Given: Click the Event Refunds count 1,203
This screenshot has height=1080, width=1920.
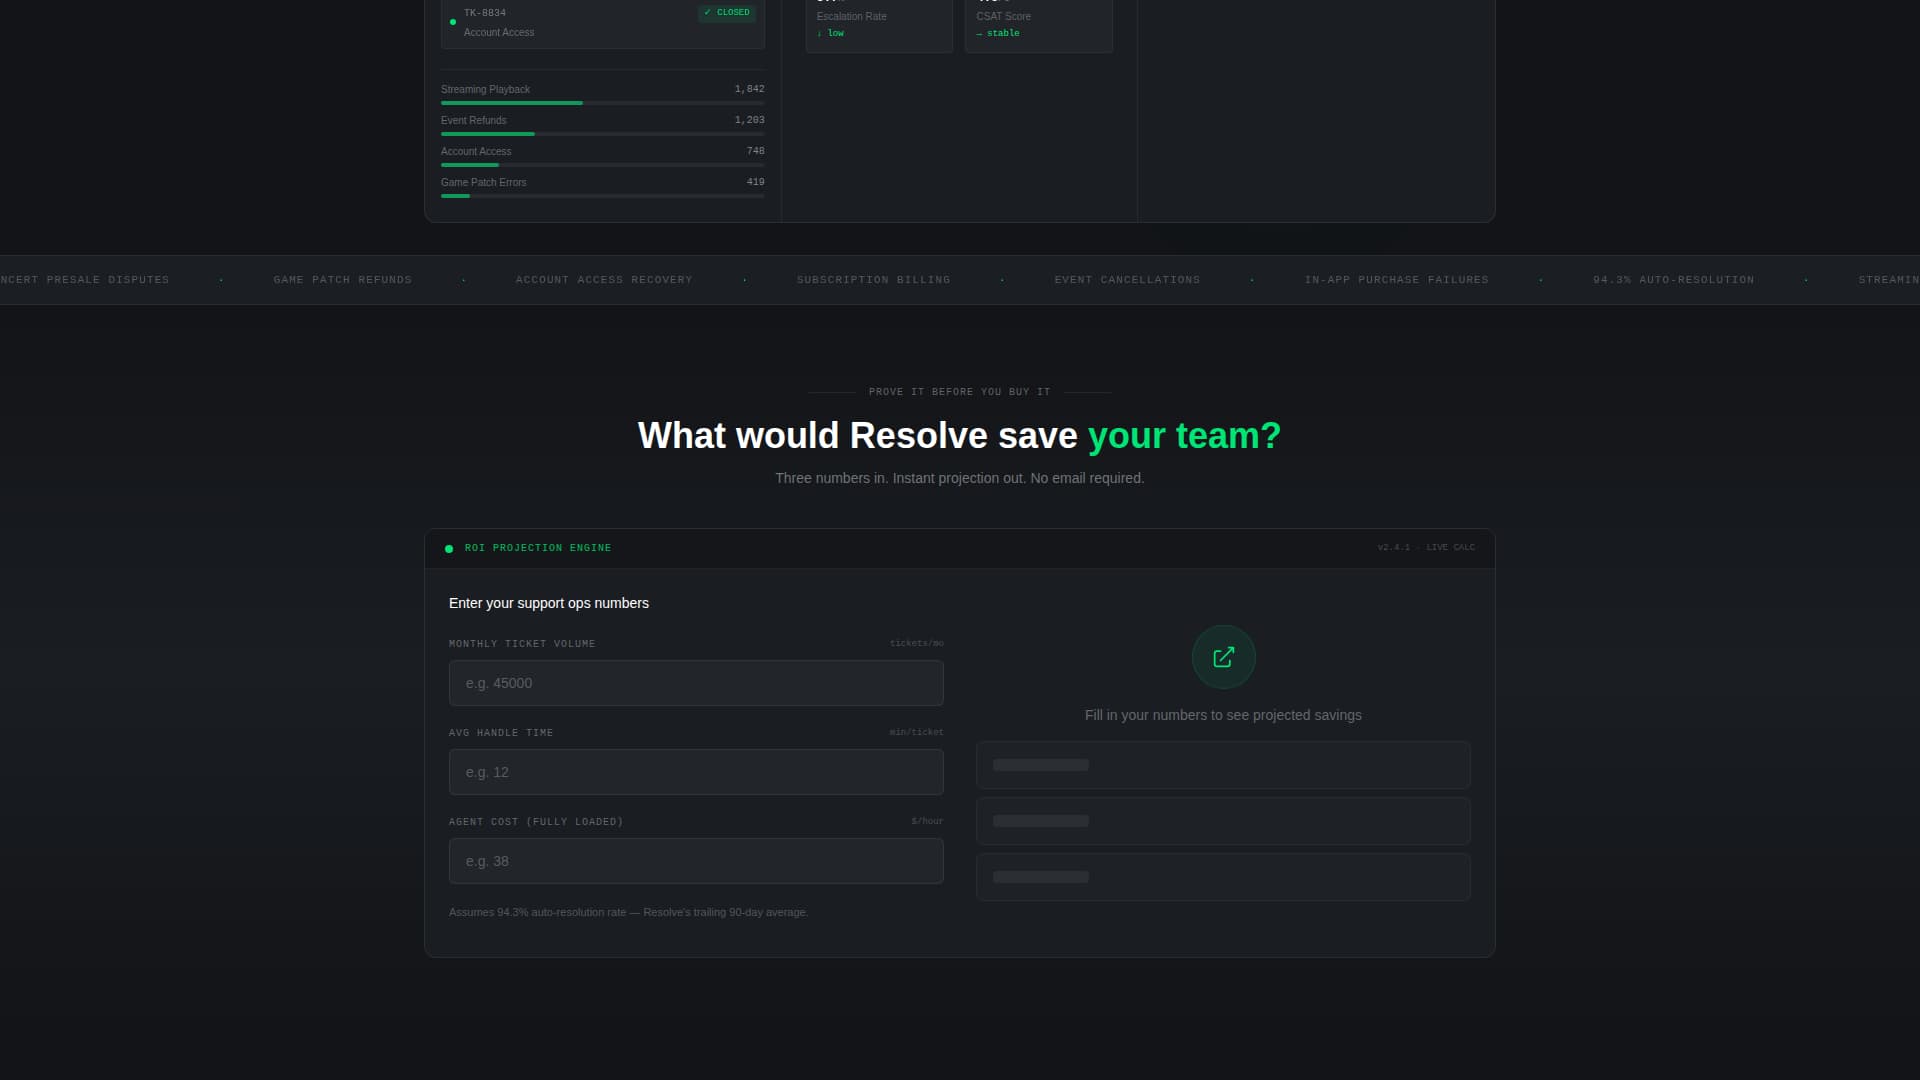Looking at the screenshot, I should (x=749, y=120).
